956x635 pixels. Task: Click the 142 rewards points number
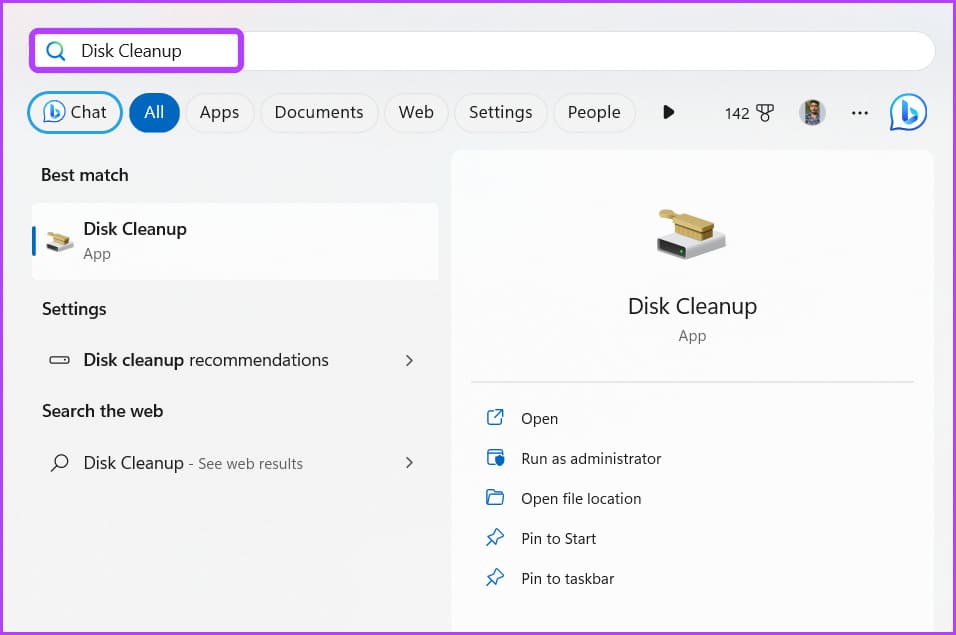tap(737, 113)
